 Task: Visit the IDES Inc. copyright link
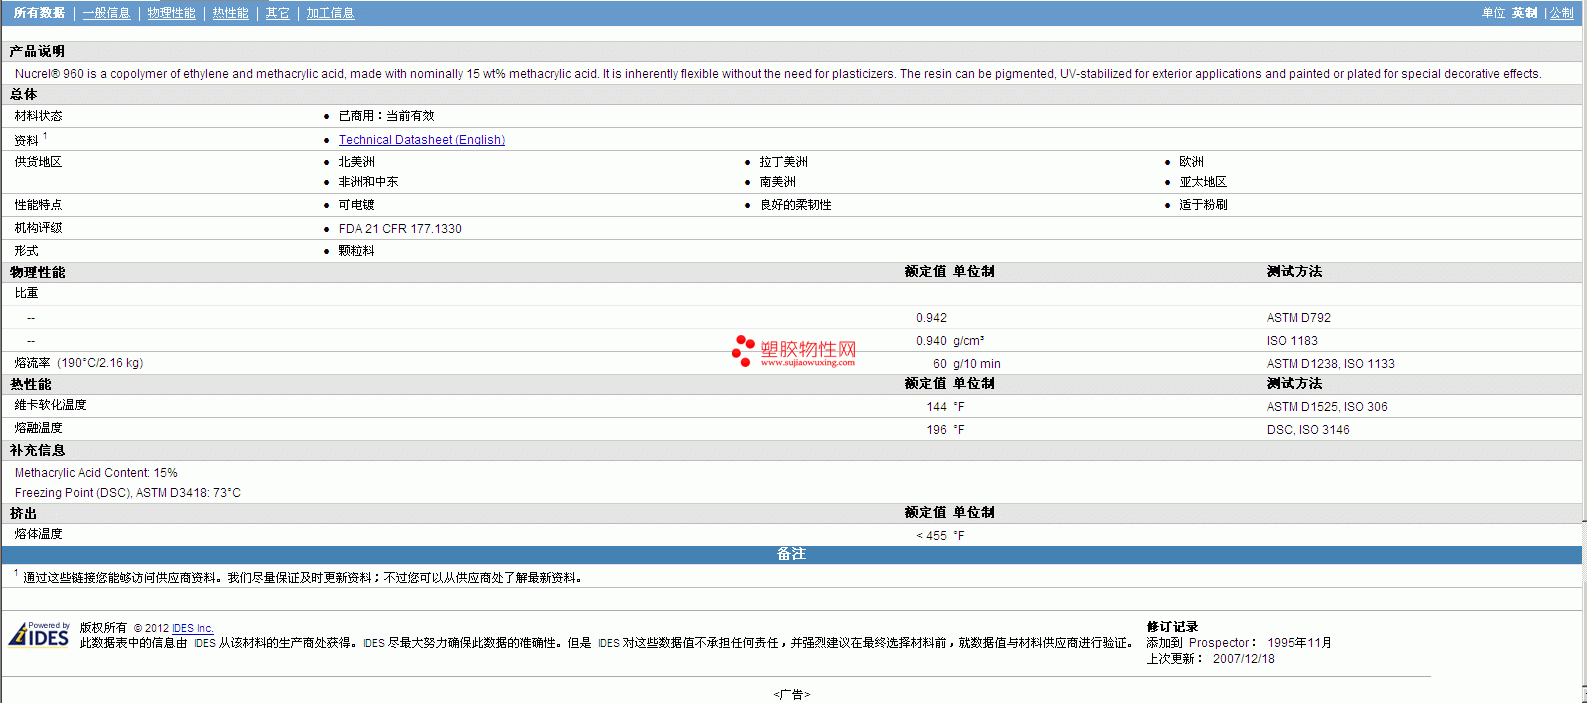pos(192,628)
